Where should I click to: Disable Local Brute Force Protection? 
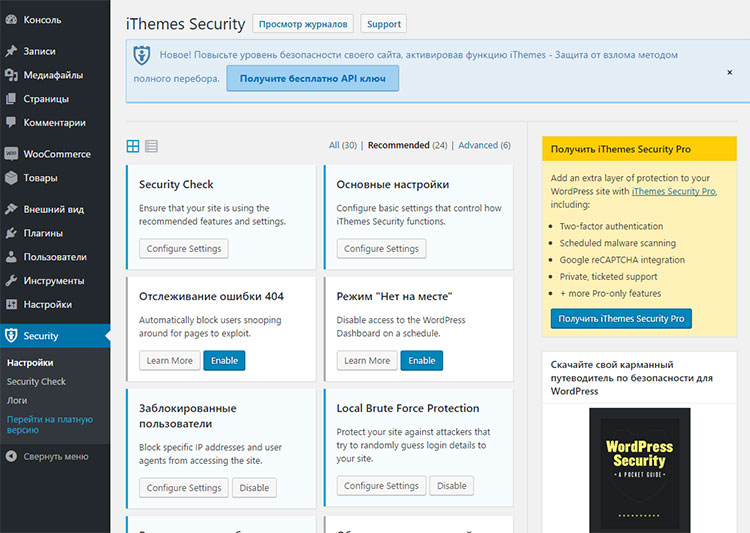tap(452, 486)
